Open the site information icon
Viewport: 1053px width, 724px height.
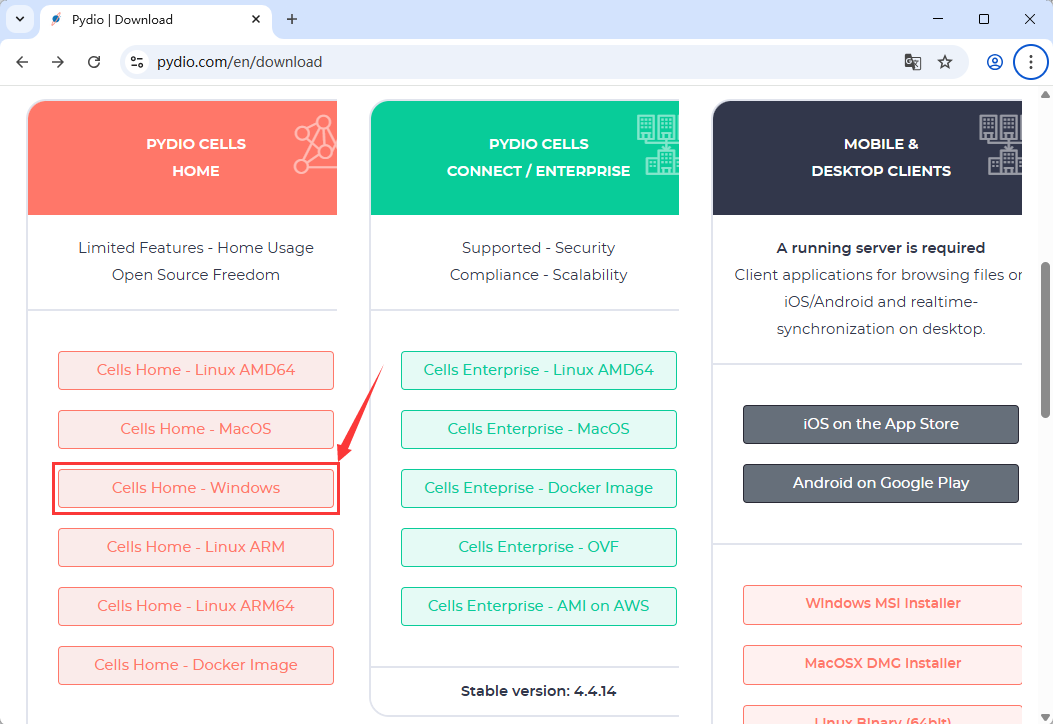[138, 62]
